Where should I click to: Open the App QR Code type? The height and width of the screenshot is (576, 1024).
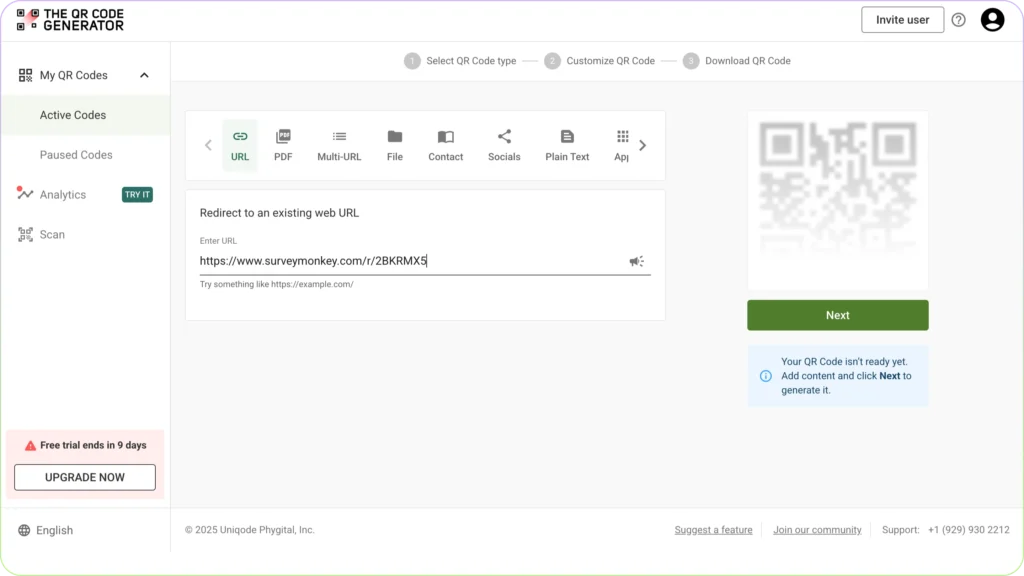point(622,145)
